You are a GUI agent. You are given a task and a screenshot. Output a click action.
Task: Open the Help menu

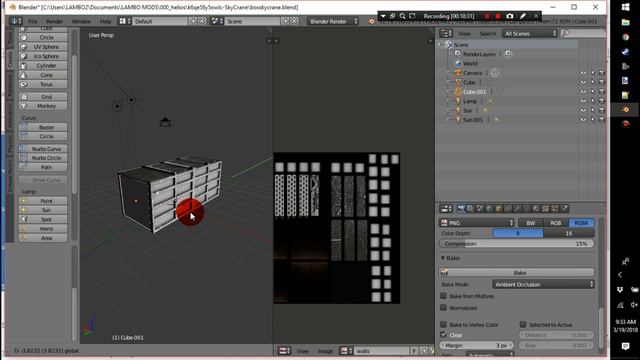click(x=105, y=21)
